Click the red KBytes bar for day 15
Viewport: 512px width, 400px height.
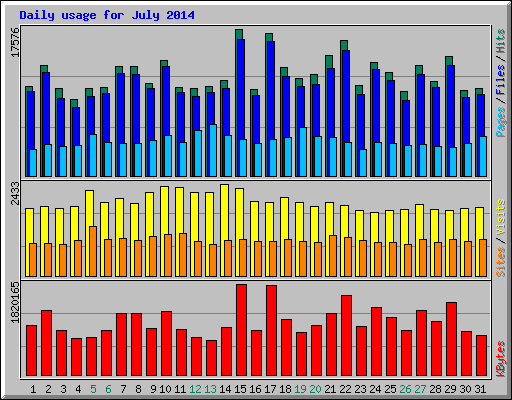point(242,330)
